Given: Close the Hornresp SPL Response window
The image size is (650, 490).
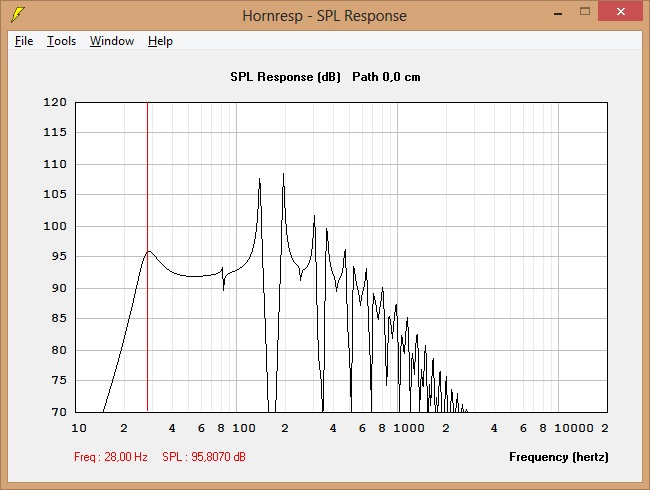Looking at the screenshot, I should coord(621,11).
